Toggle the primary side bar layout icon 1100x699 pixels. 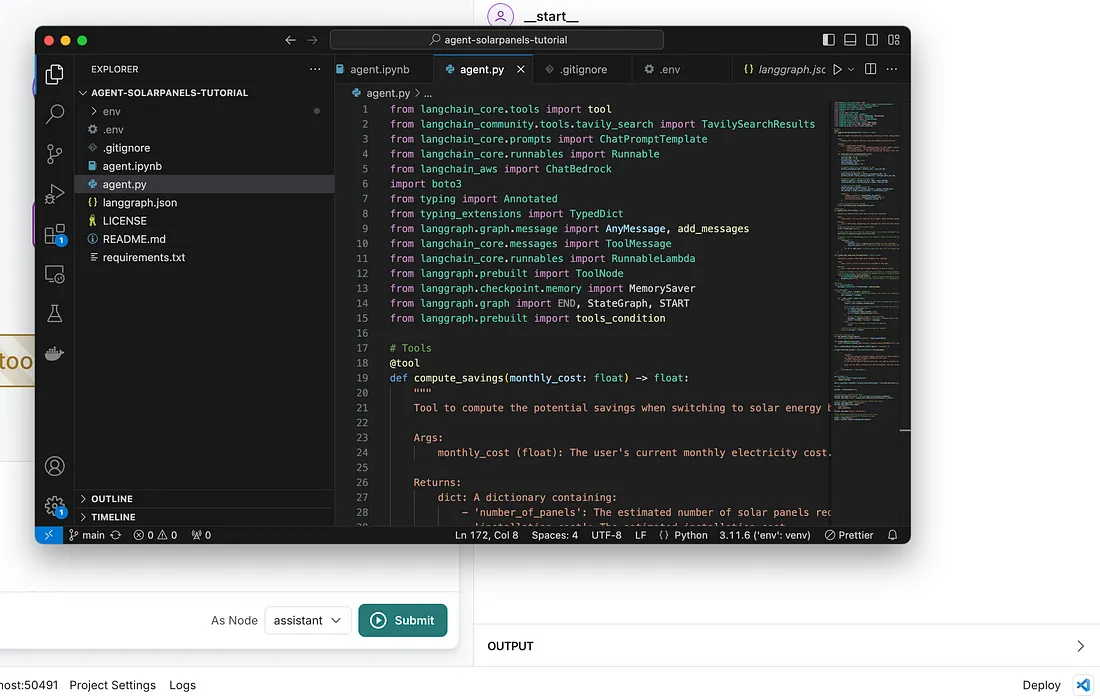click(x=829, y=40)
